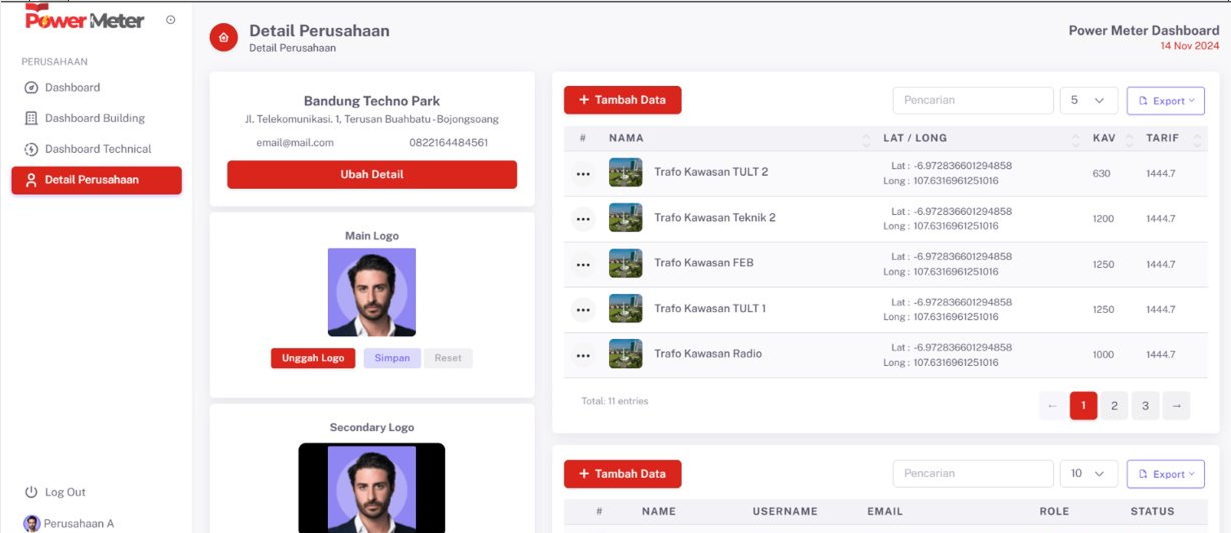Image resolution: width=1231 pixels, height=533 pixels.
Task: Click thumbnail of Trafo Kawasan Radio
Action: point(626,354)
